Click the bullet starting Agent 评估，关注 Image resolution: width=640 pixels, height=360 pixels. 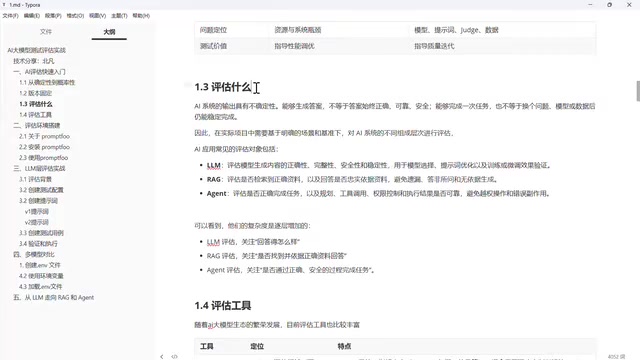click(291, 270)
